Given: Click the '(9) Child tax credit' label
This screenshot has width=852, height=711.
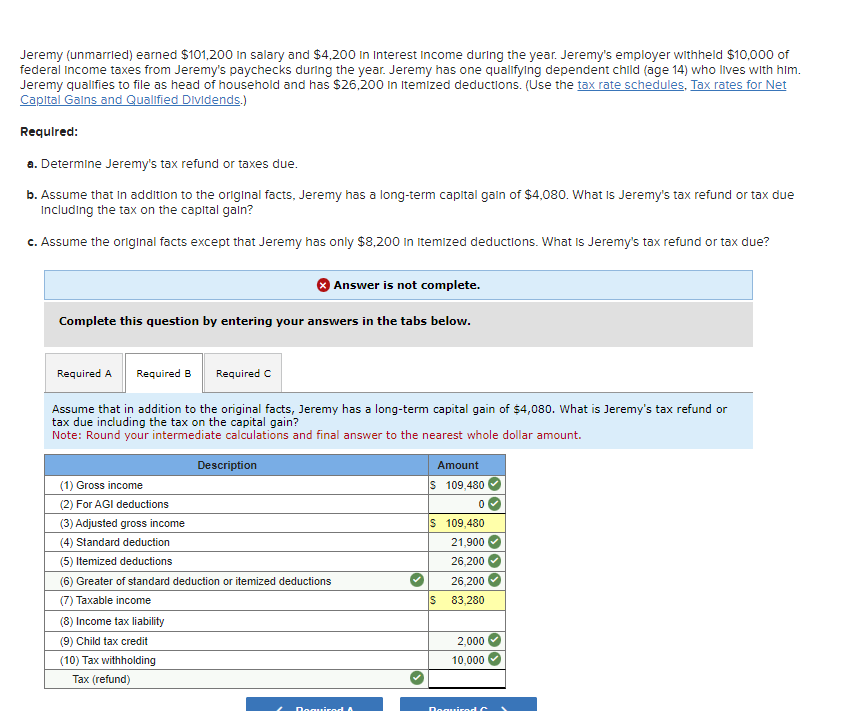Looking at the screenshot, I should [x=104, y=641].
